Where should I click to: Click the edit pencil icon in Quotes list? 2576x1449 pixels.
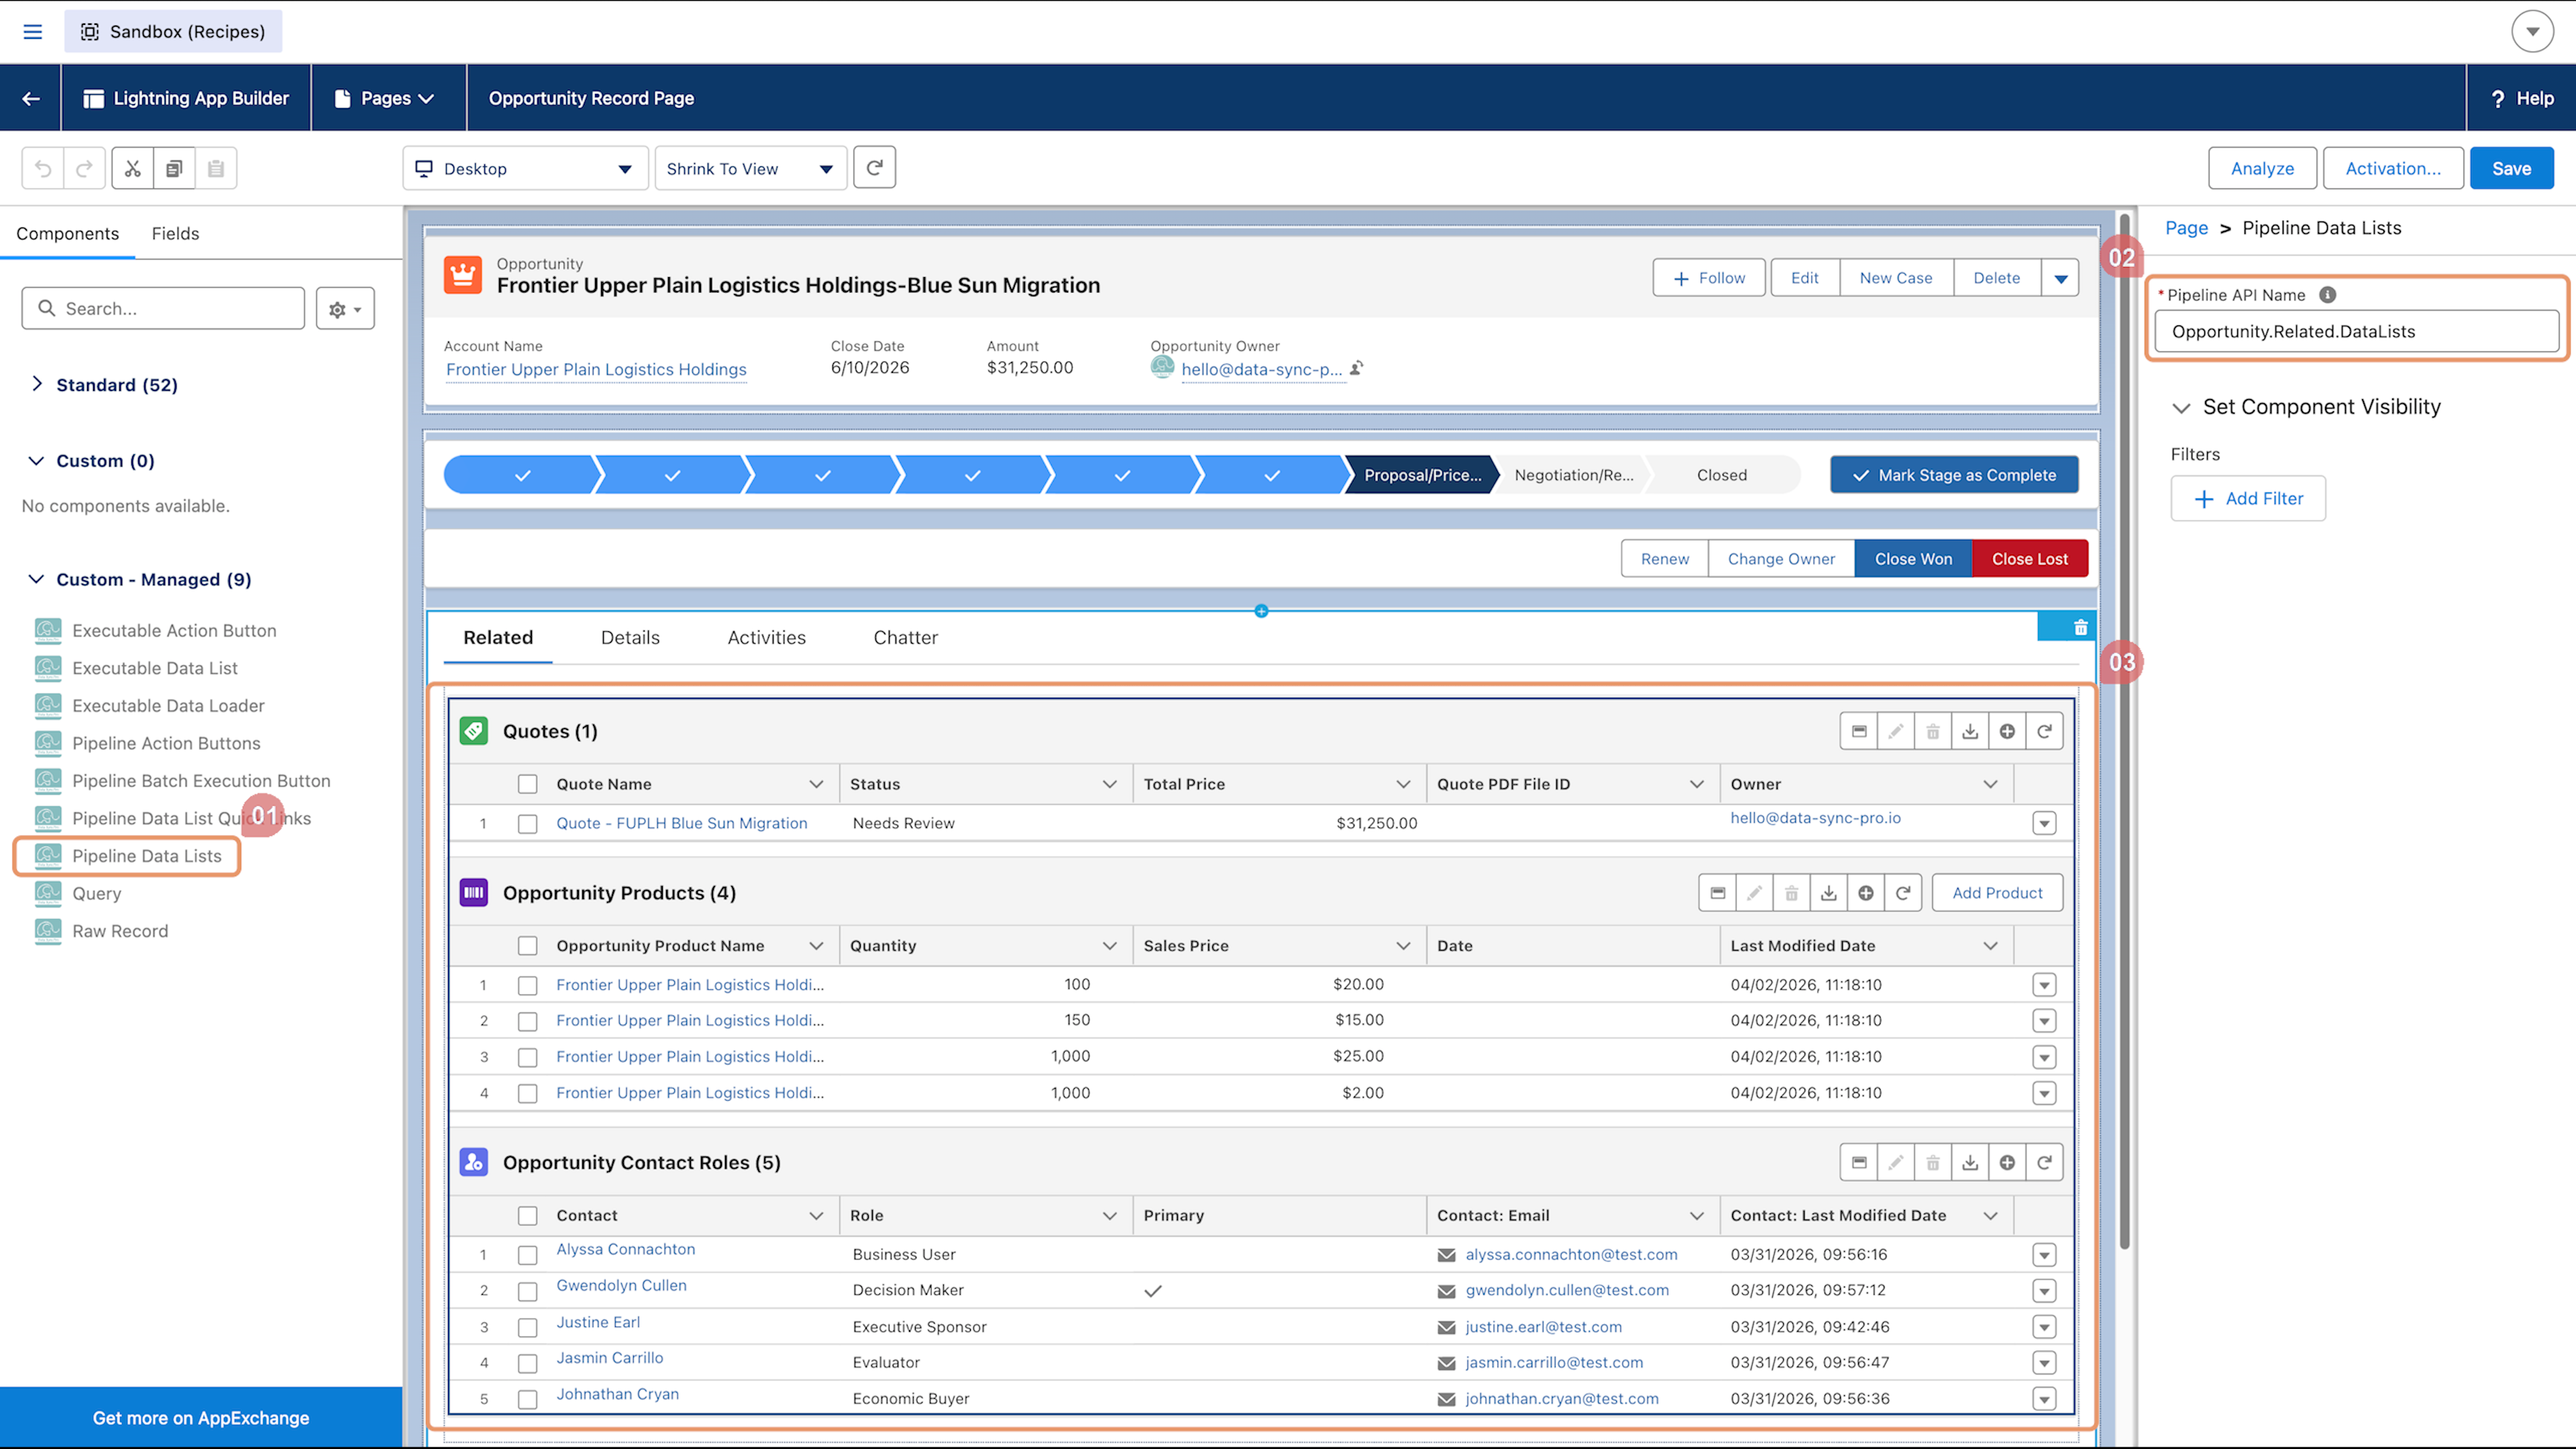(x=1895, y=731)
